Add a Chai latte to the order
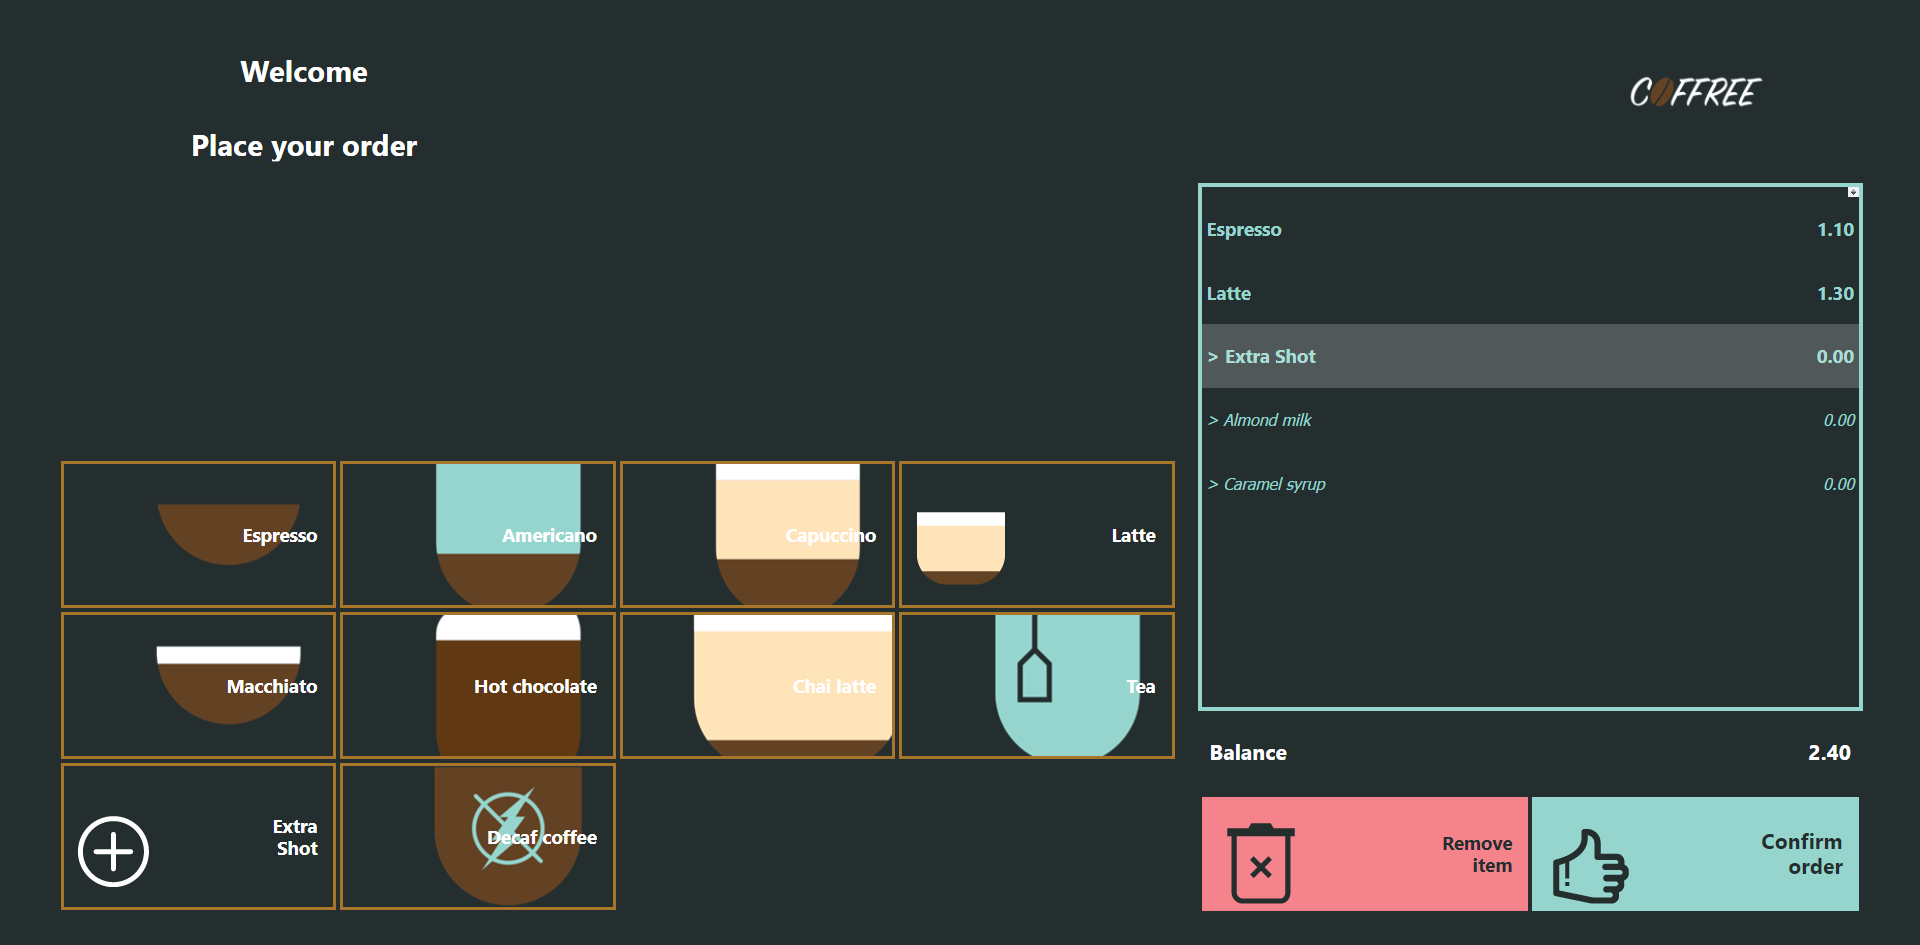Screen dimensions: 1920x945 757,685
